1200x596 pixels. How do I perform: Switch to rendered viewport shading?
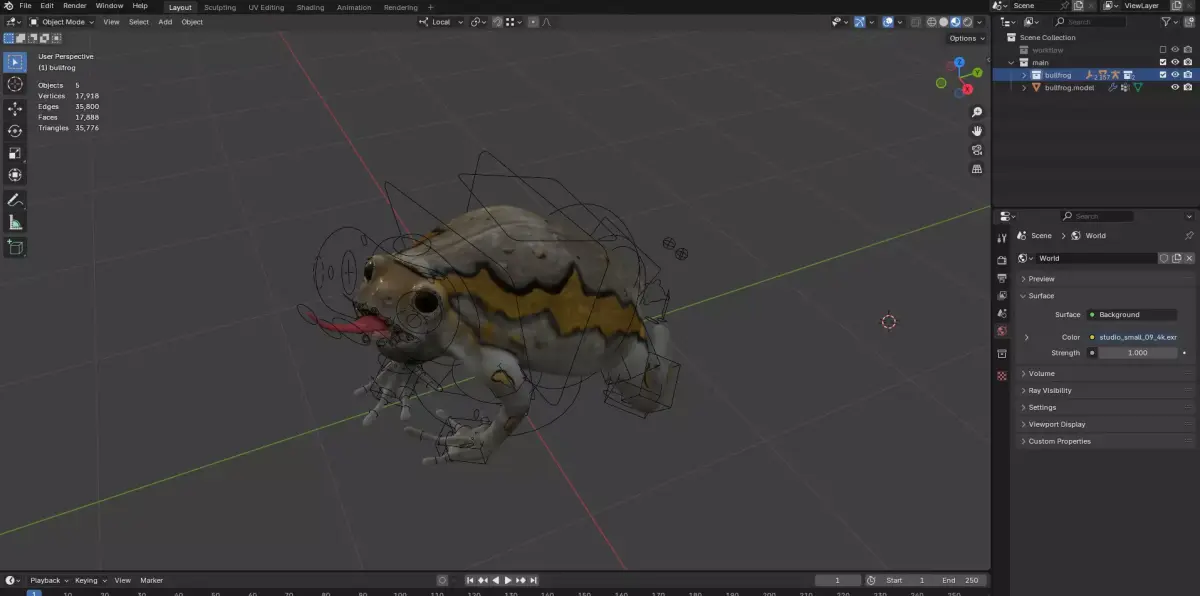click(x=966, y=21)
